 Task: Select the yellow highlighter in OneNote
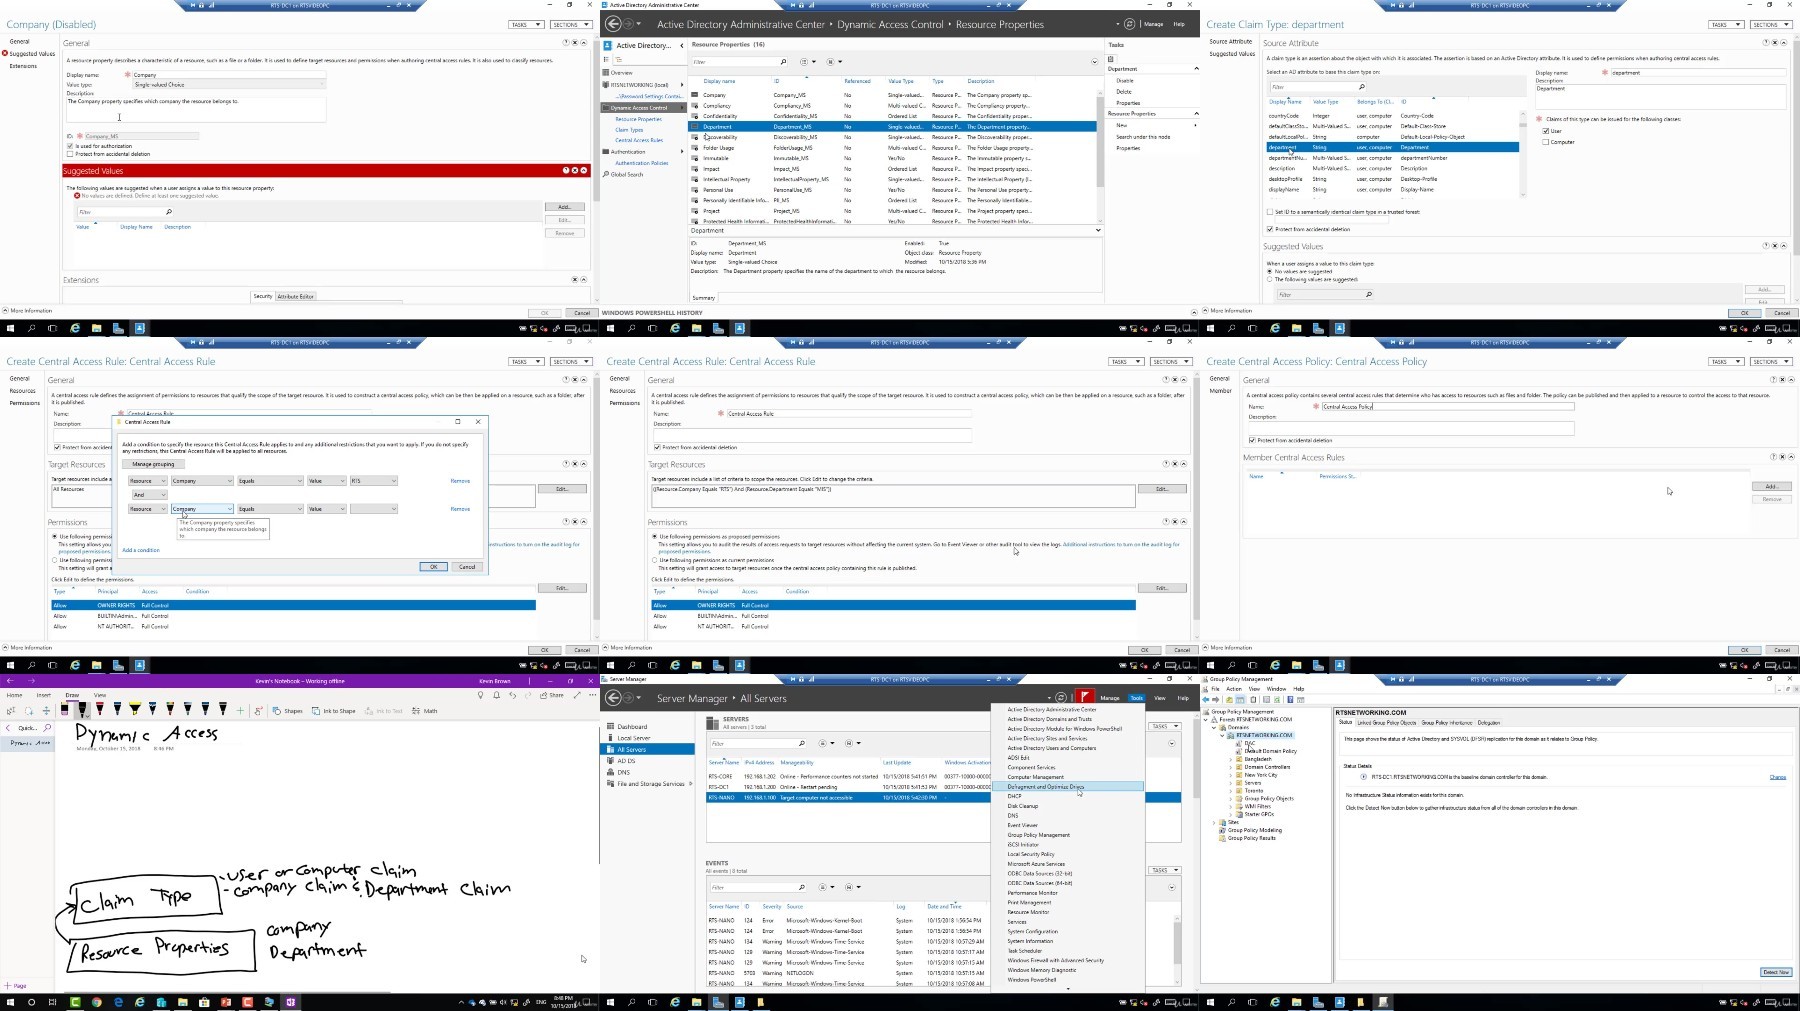135,709
